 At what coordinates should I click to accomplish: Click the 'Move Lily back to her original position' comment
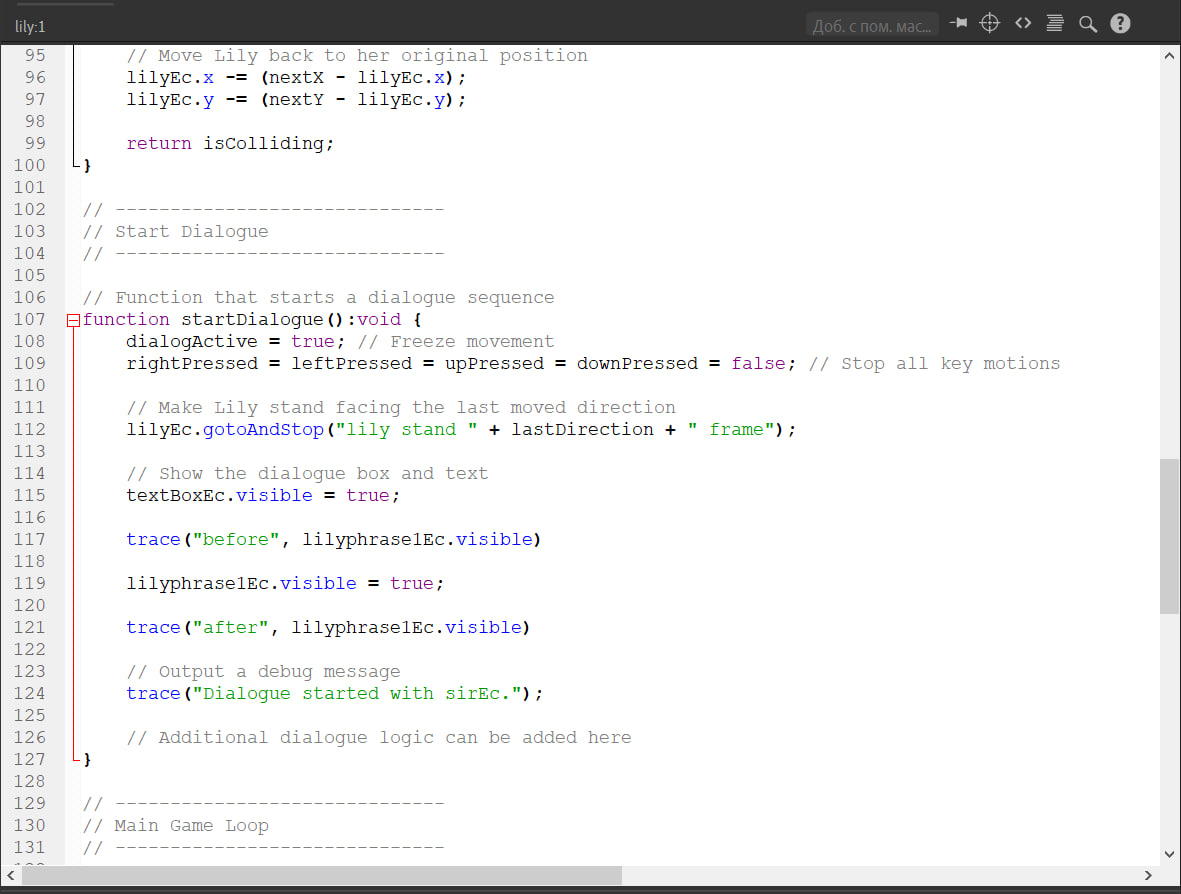(x=373, y=56)
